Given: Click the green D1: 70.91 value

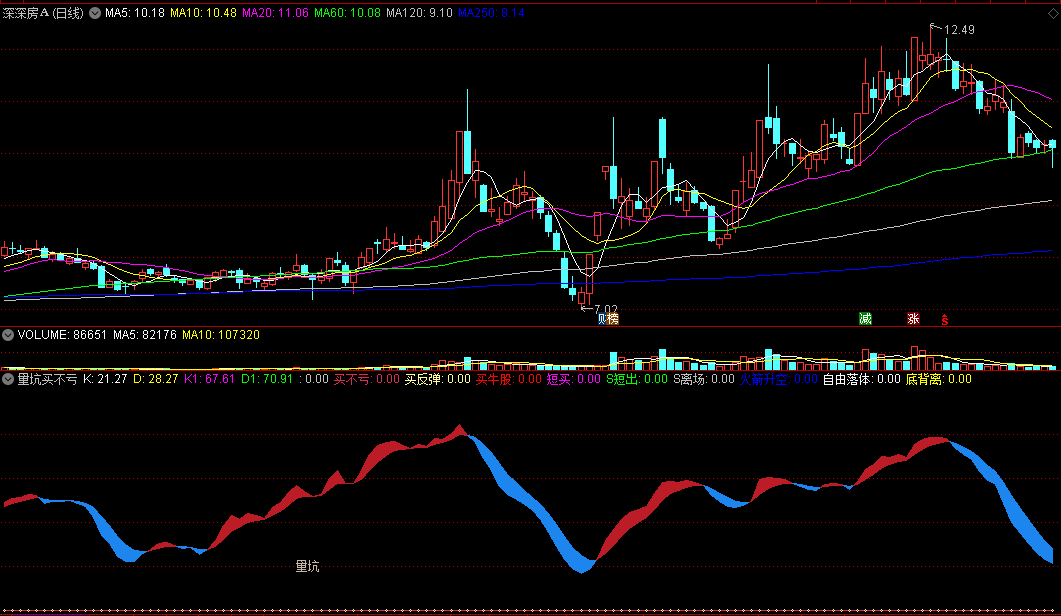Looking at the screenshot, I should pos(267,379).
